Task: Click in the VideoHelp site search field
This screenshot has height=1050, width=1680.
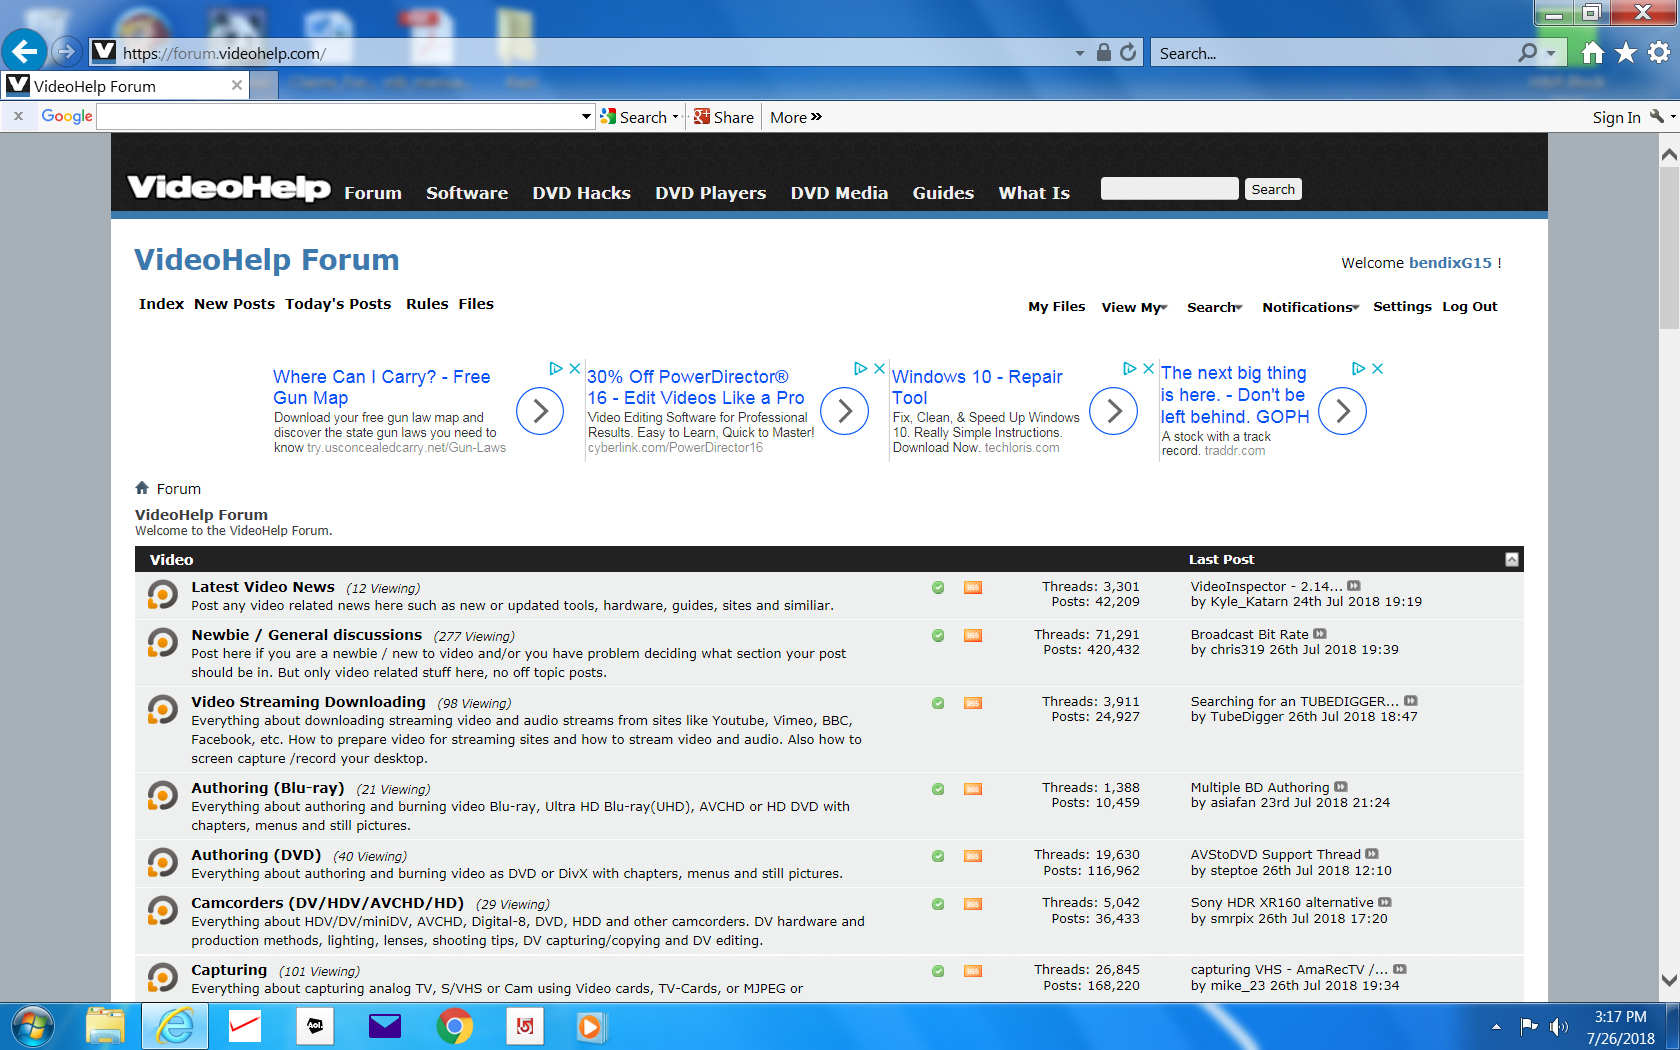Action: [x=1169, y=189]
